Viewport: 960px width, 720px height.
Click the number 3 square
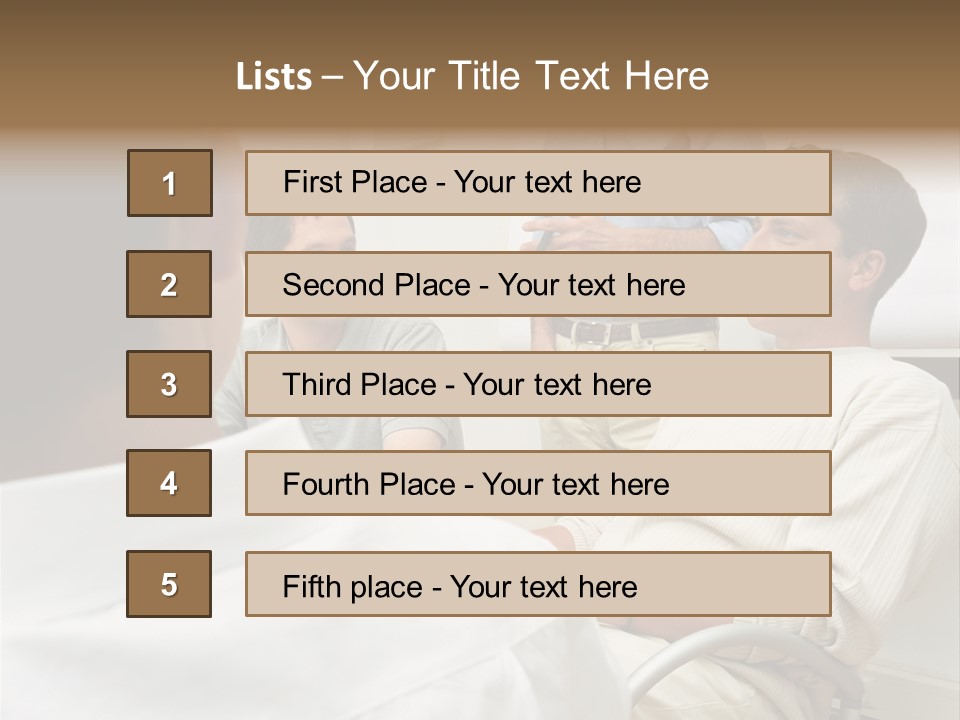pyautogui.click(x=169, y=384)
